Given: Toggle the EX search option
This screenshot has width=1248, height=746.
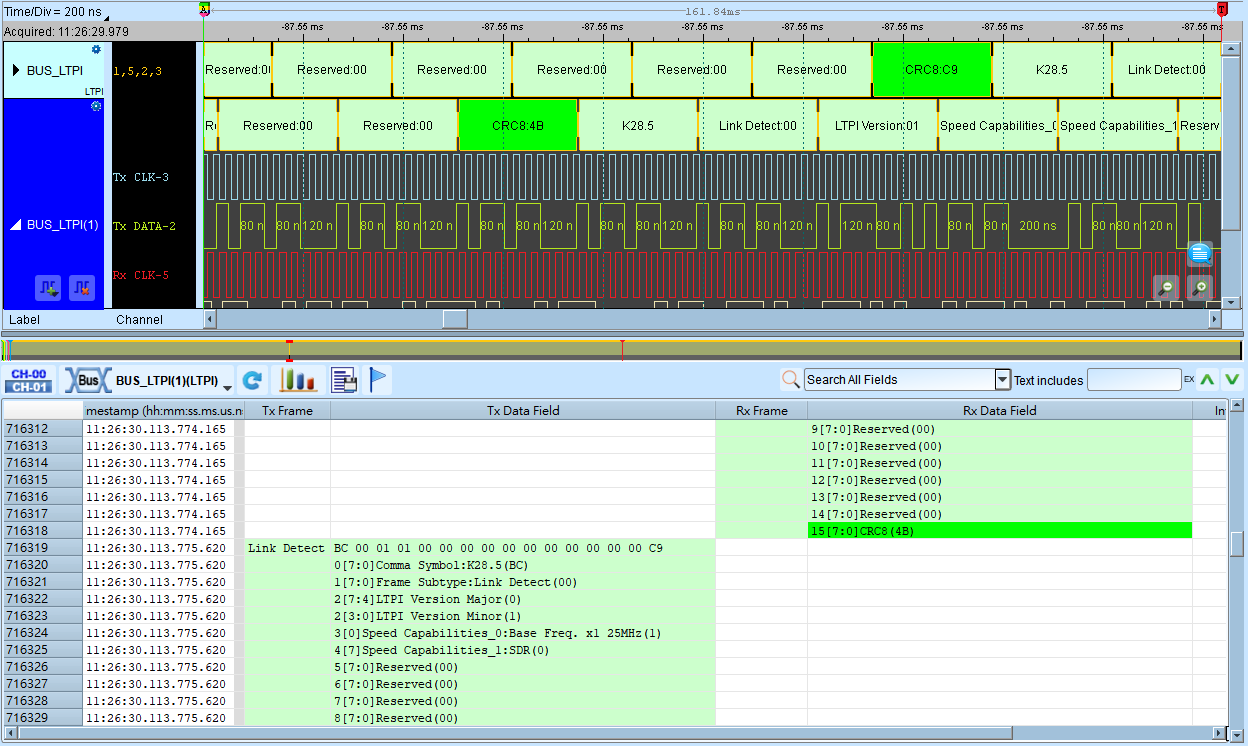Looking at the screenshot, I should [1189, 379].
